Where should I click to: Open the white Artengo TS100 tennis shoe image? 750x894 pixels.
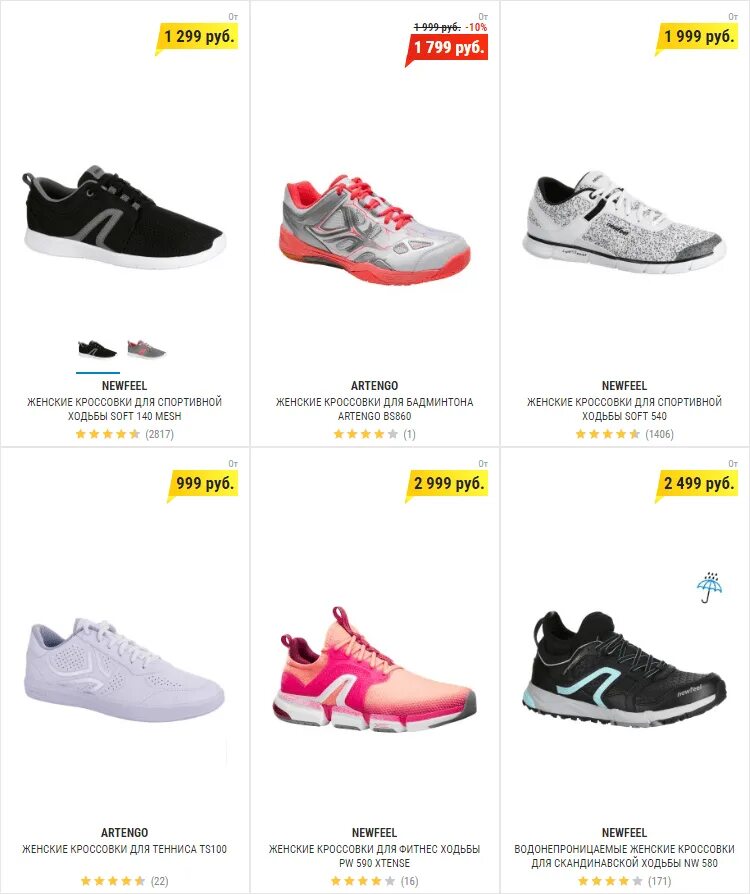click(x=124, y=668)
